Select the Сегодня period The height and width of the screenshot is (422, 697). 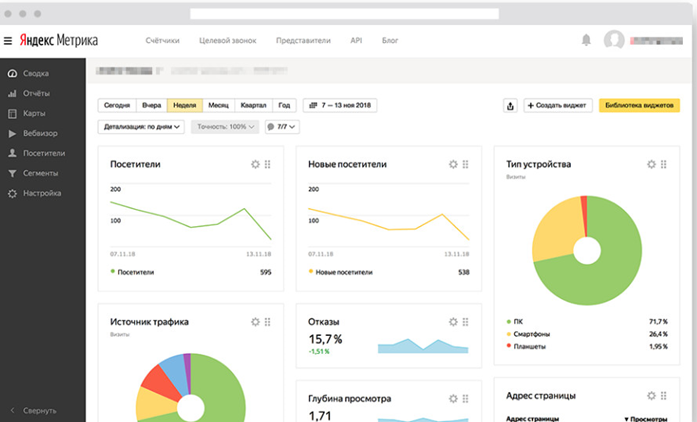pyautogui.click(x=117, y=105)
